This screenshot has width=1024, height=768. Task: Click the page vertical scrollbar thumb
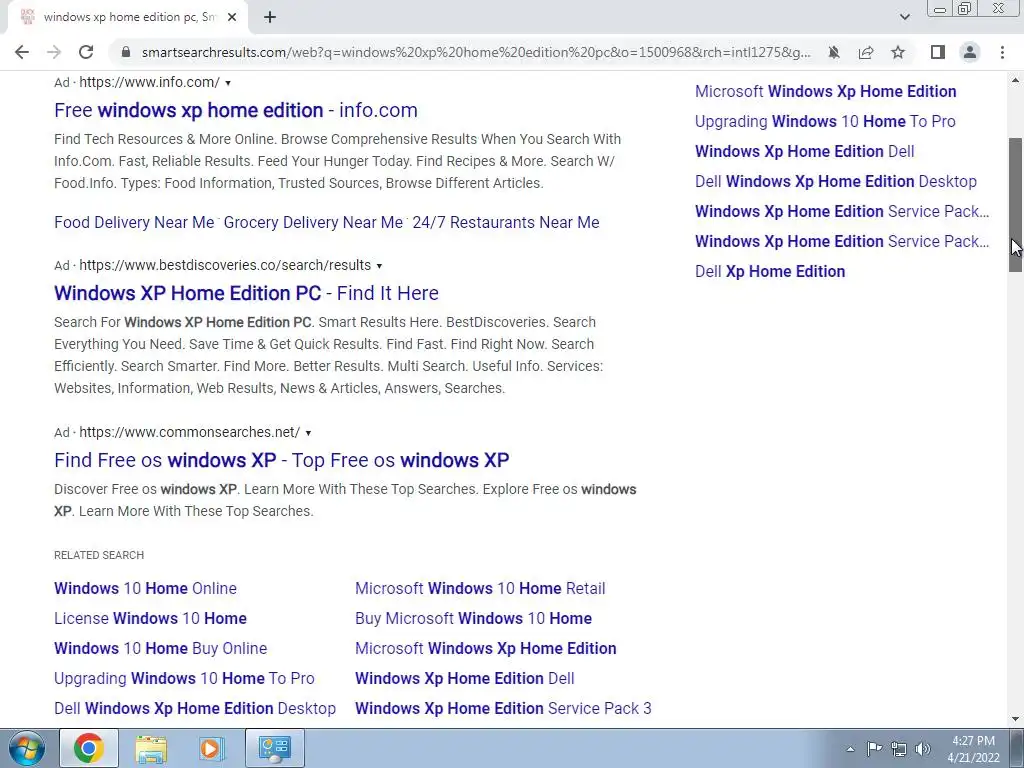(1016, 205)
